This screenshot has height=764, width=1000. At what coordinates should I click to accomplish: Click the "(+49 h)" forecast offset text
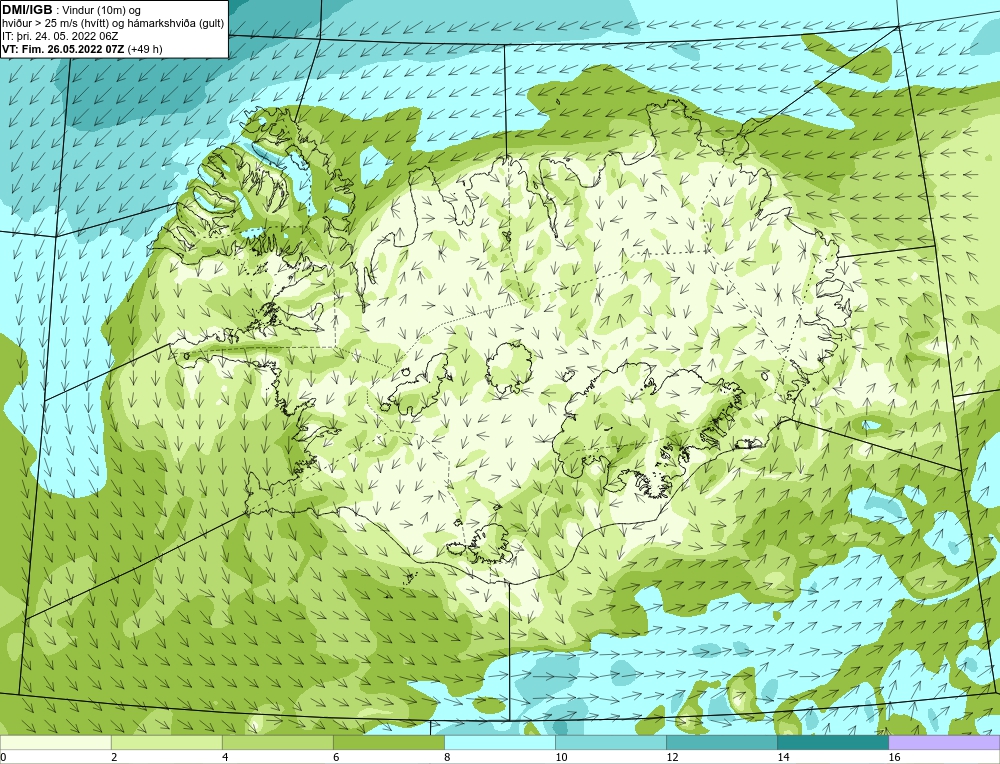click(x=145, y=49)
